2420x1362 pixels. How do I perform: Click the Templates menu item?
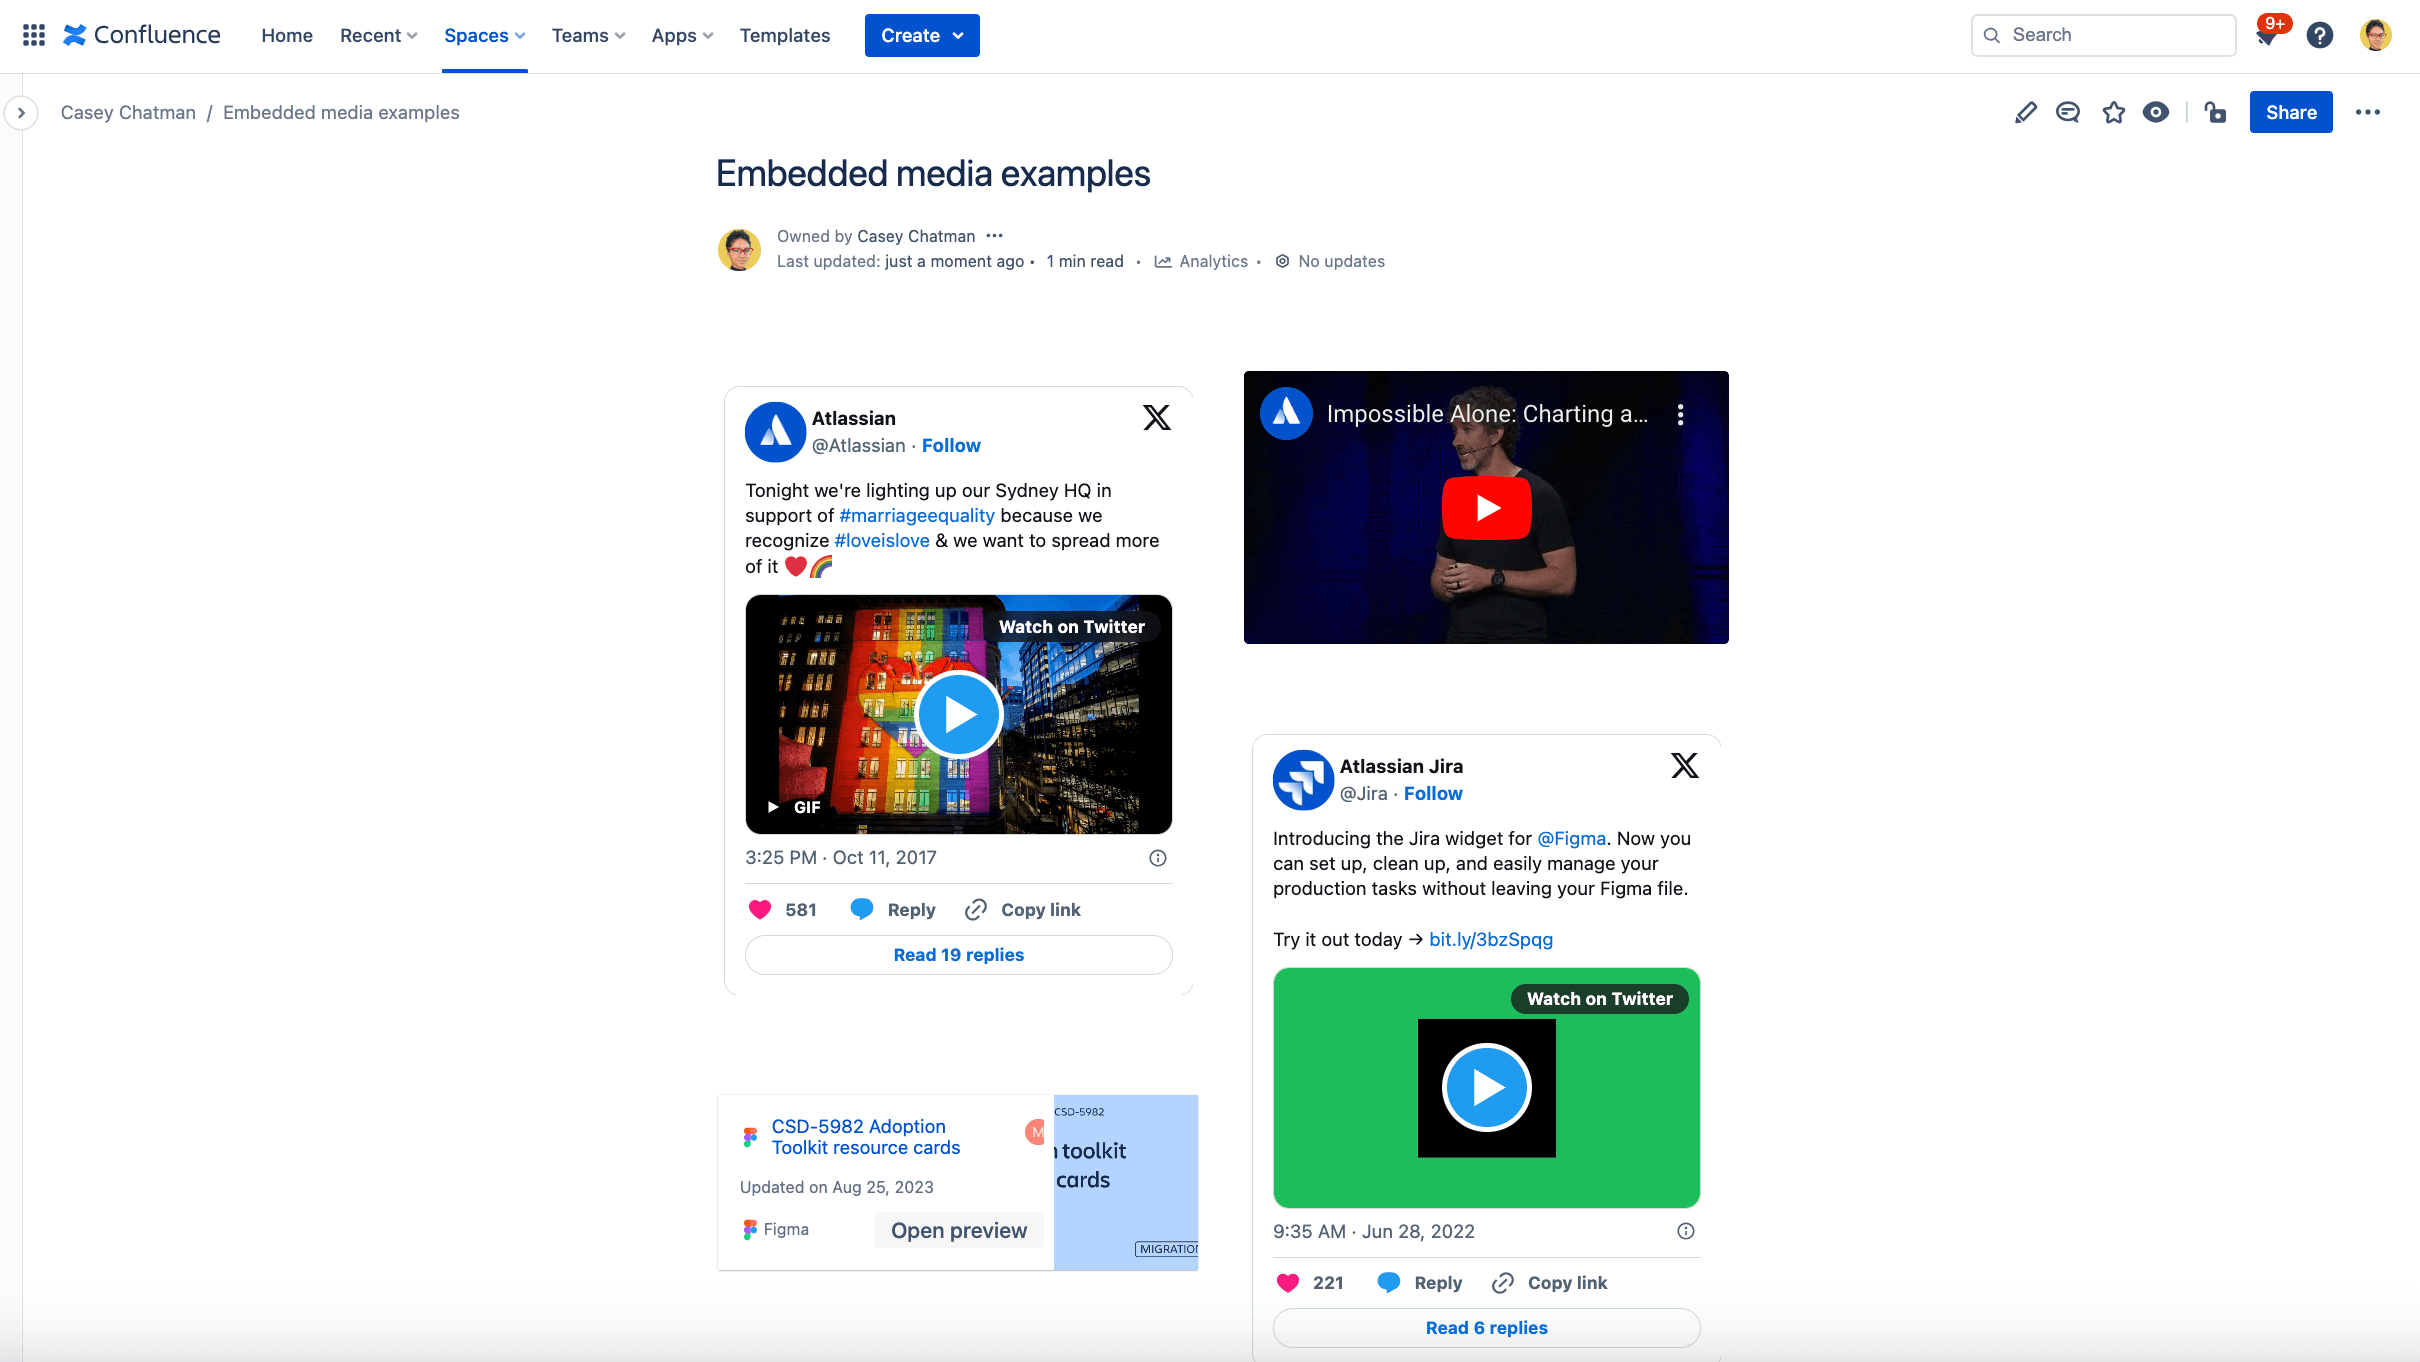[x=781, y=35]
